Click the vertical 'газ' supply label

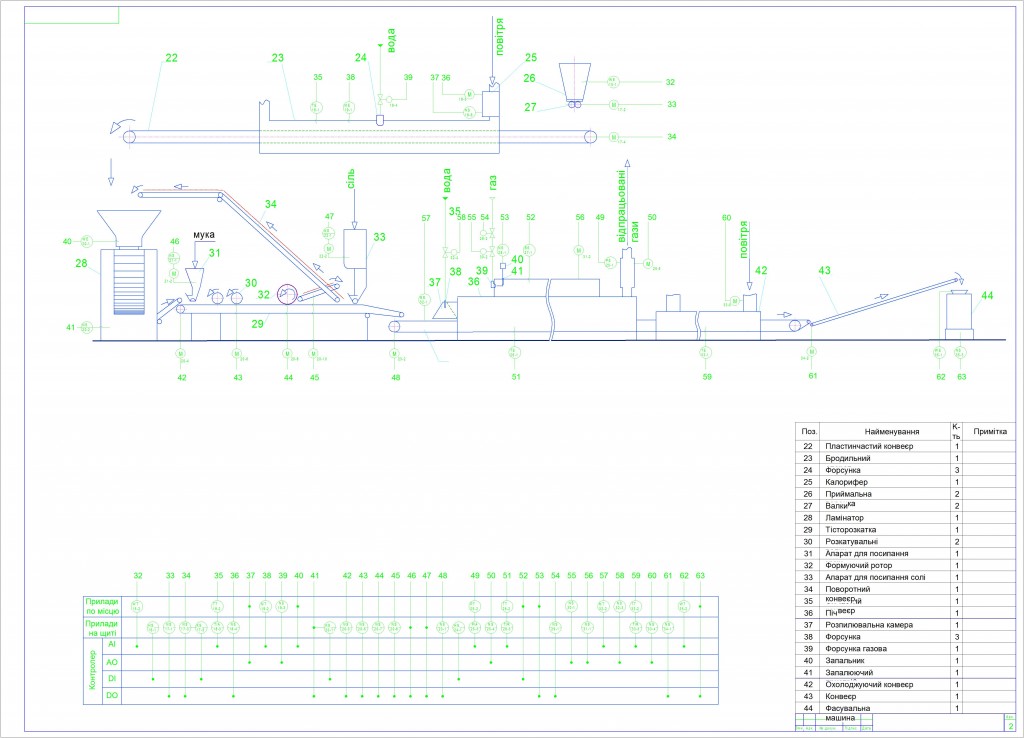coord(492,183)
